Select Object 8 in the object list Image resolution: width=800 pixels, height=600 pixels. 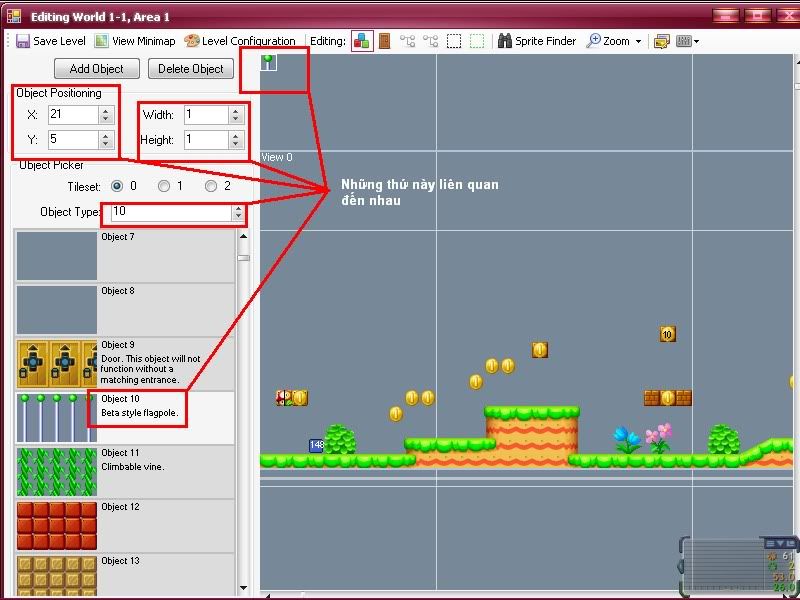click(x=125, y=310)
